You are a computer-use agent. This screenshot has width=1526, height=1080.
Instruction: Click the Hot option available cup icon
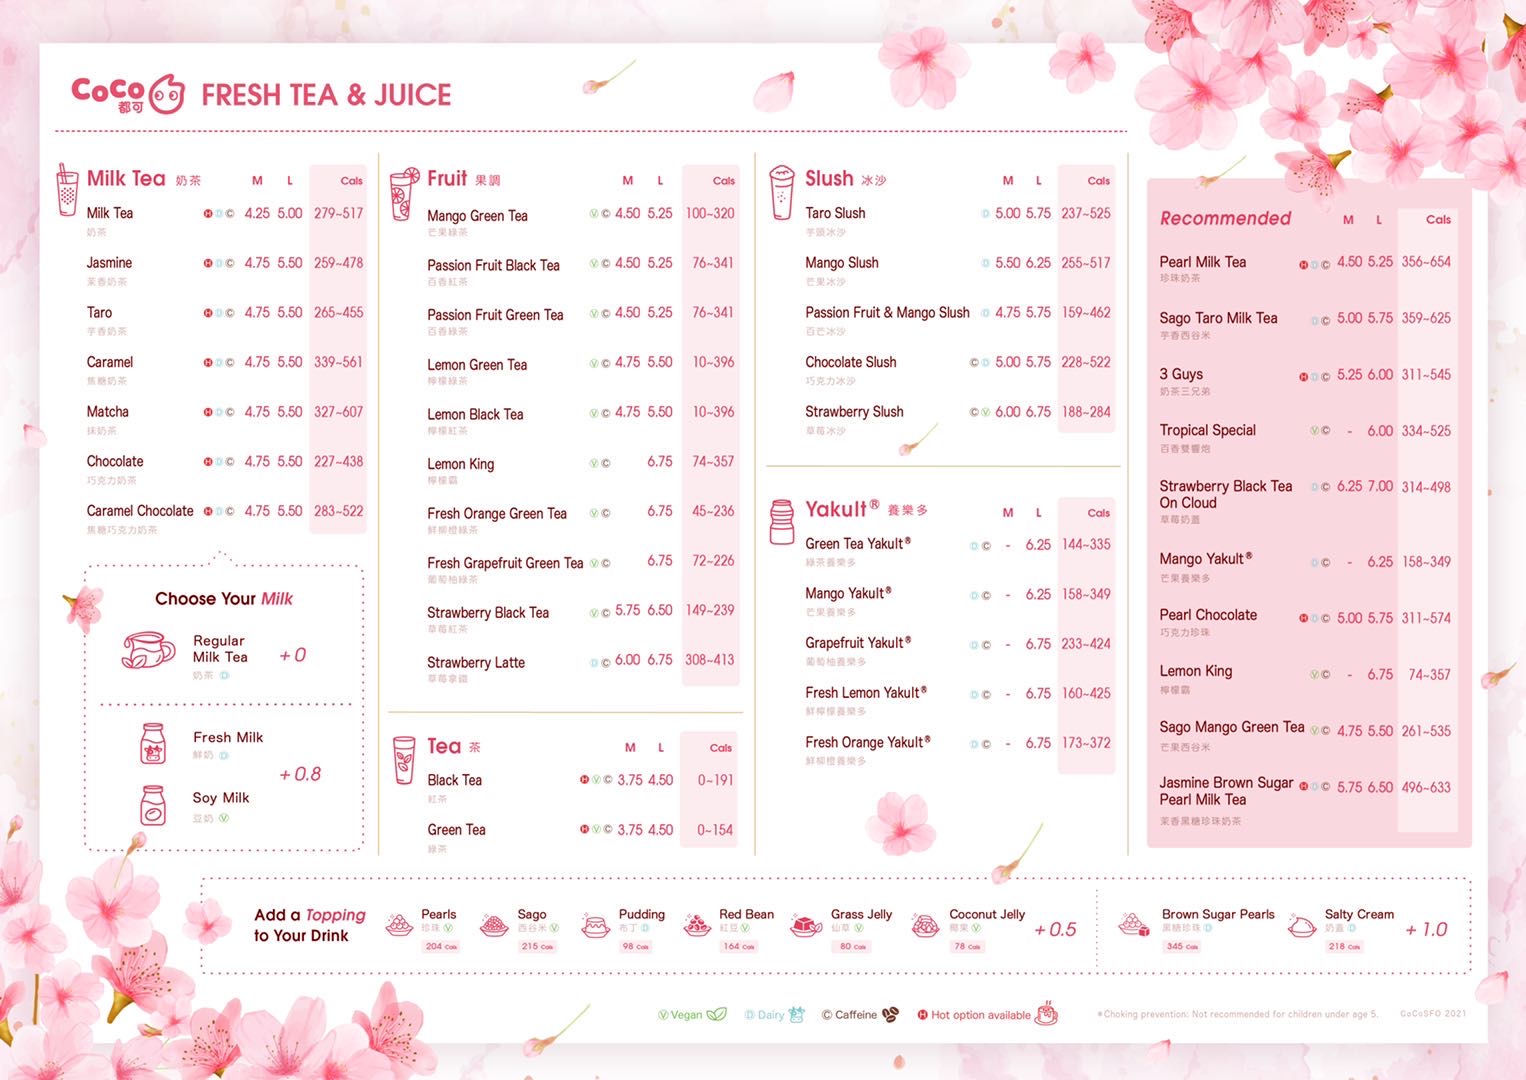pos(1046,1013)
